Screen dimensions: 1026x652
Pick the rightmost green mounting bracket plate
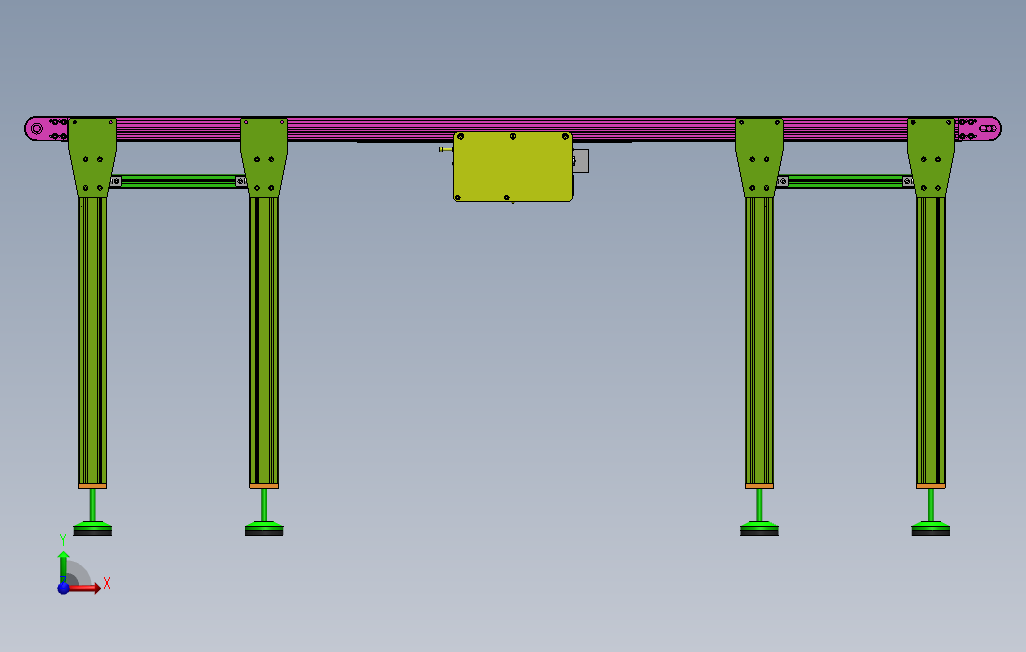[x=930, y=157]
